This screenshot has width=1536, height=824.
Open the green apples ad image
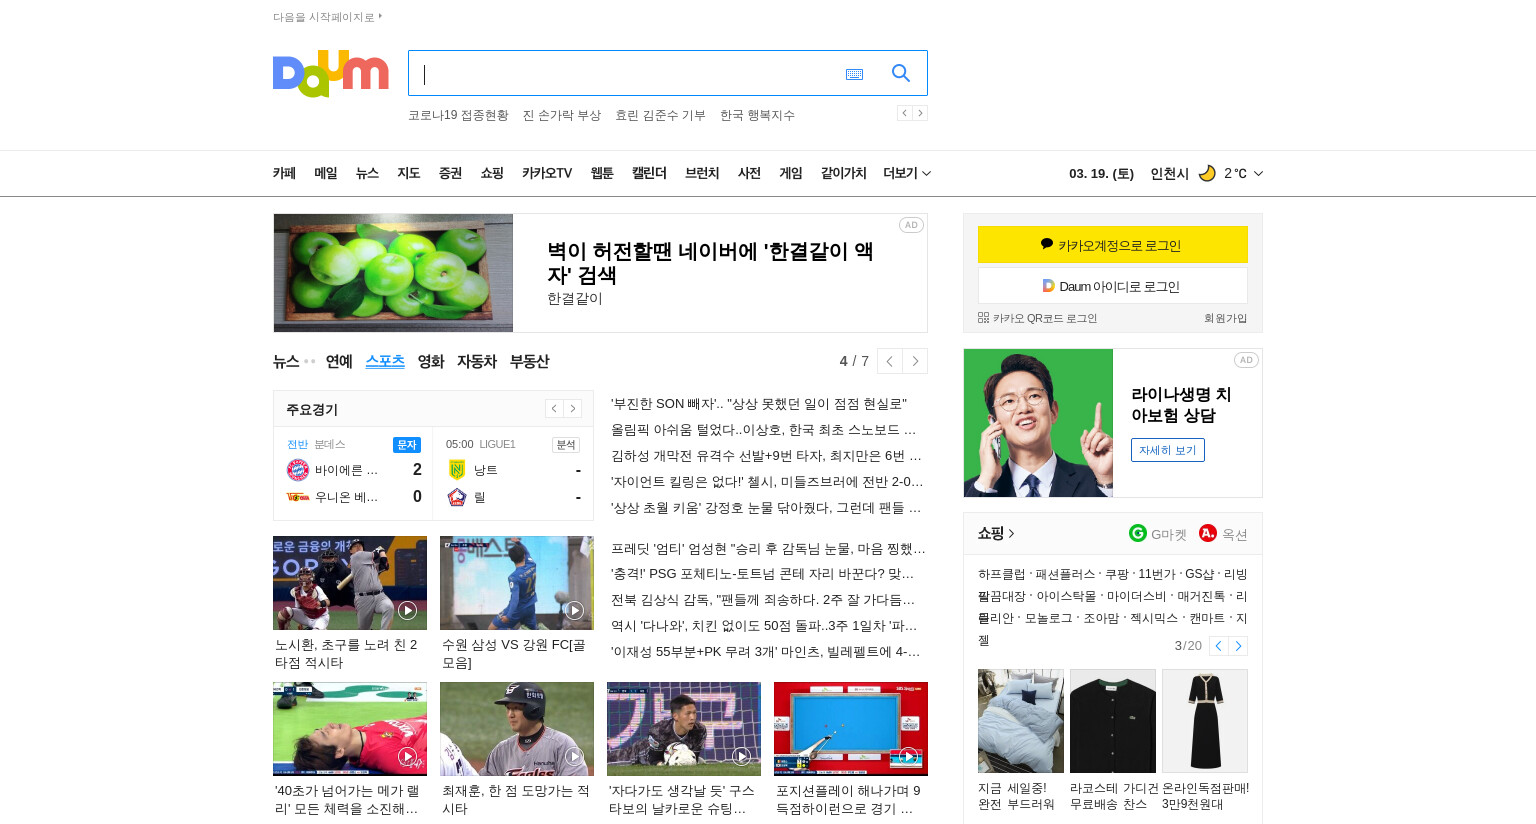(393, 273)
